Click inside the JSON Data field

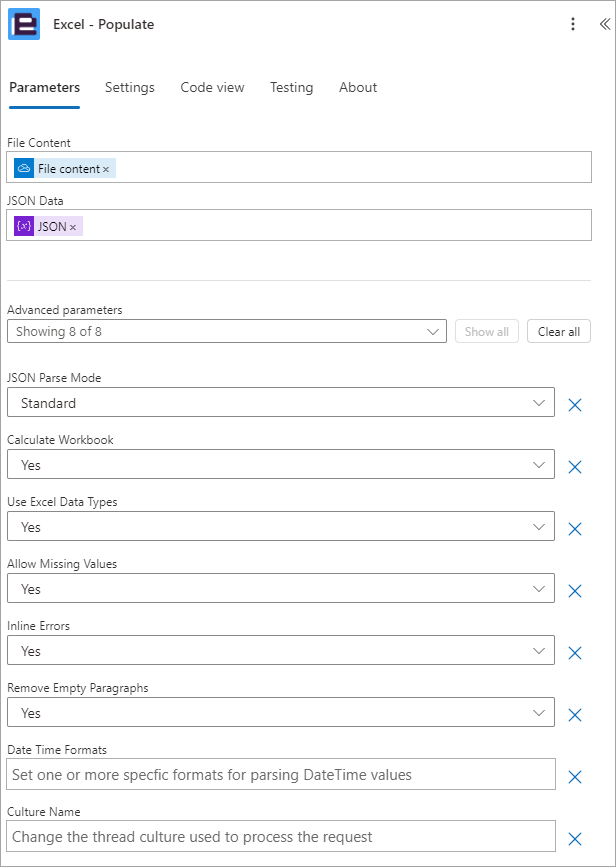click(299, 224)
